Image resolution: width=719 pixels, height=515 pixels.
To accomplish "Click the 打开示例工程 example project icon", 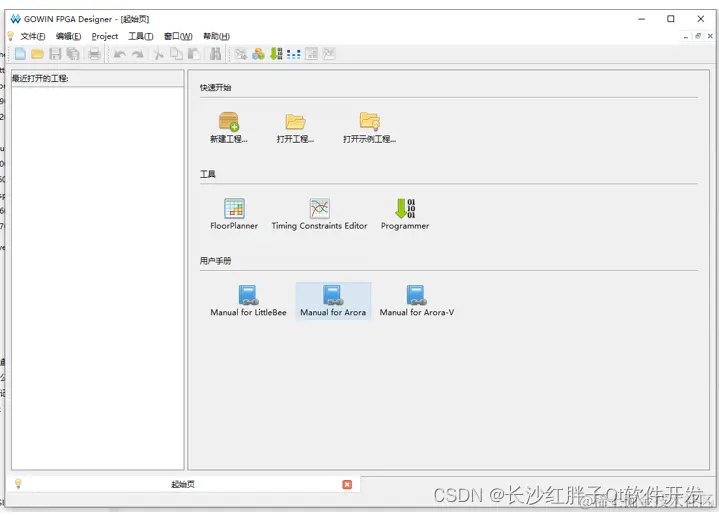I will point(370,127).
